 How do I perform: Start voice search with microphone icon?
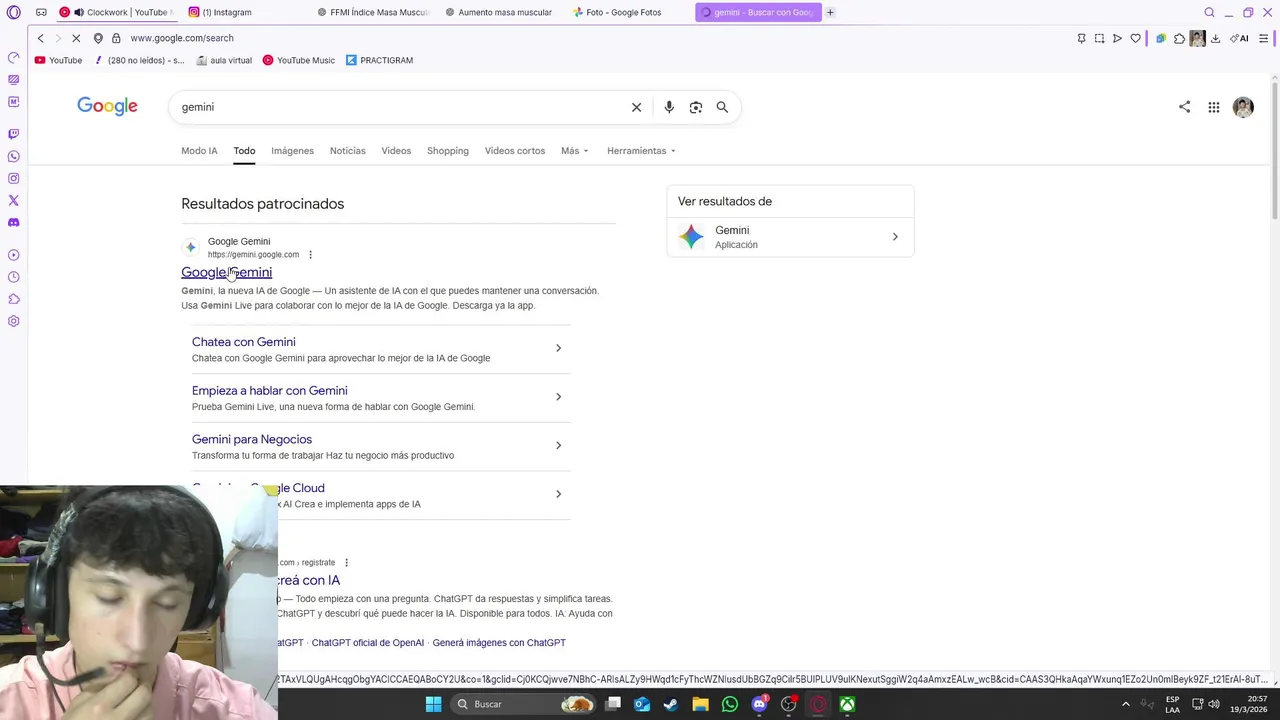[x=669, y=107]
